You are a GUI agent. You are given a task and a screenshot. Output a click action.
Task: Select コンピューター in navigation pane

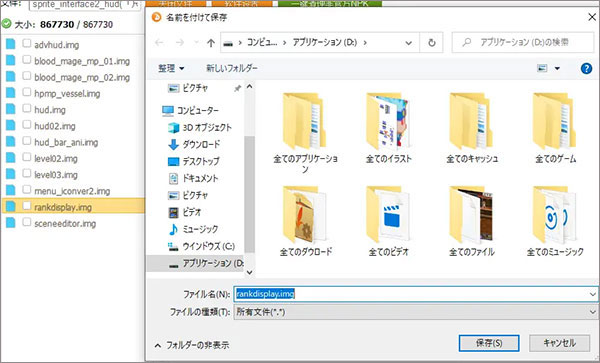coord(190,111)
